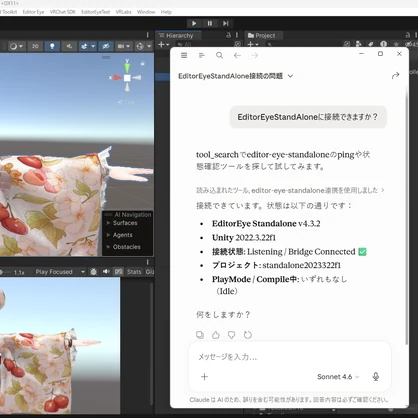
Task: Copy the Claude response
Action: point(200,335)
